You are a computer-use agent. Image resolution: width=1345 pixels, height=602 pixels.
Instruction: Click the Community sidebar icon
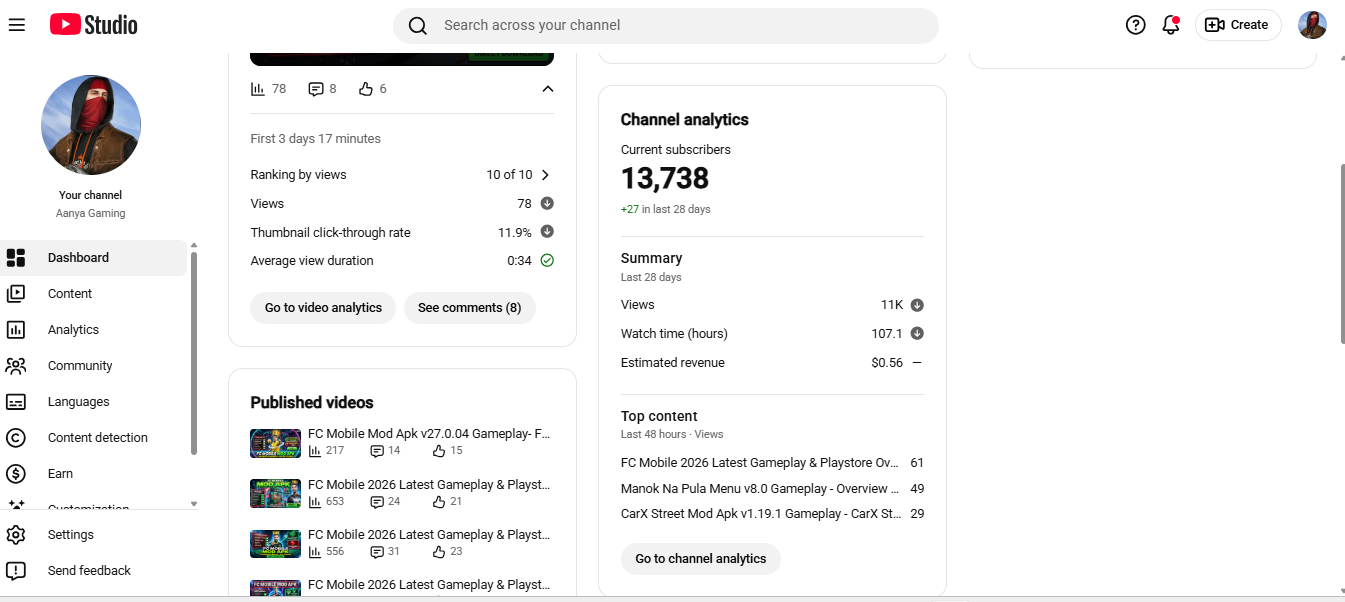tap(16, 366)
